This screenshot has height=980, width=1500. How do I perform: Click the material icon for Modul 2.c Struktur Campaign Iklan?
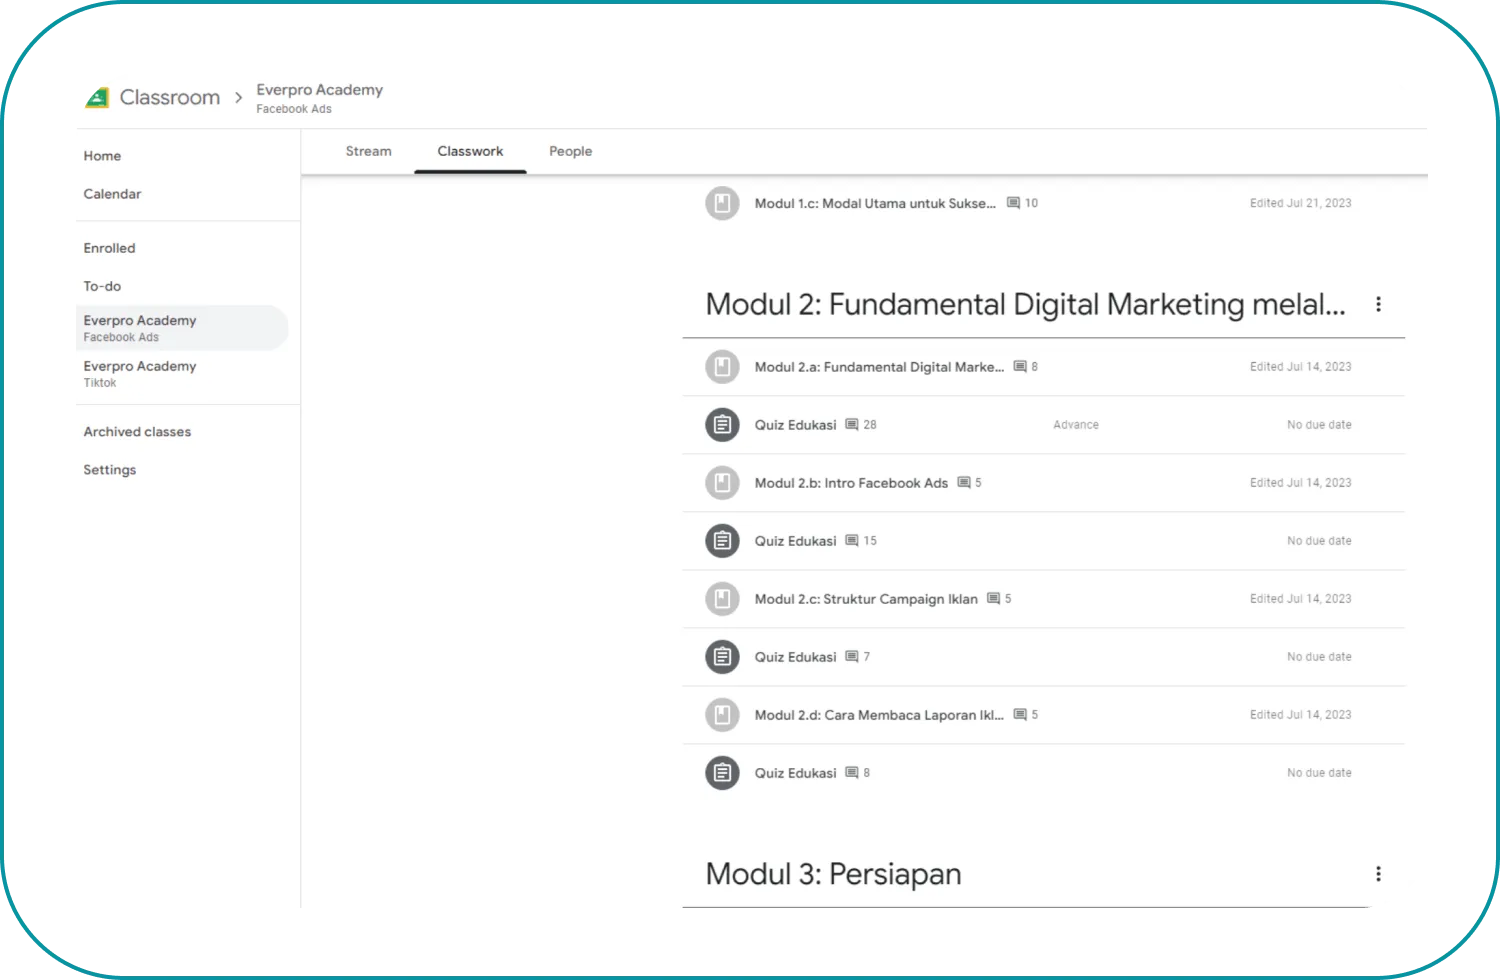pyautogui.click(x=722, y=599)
